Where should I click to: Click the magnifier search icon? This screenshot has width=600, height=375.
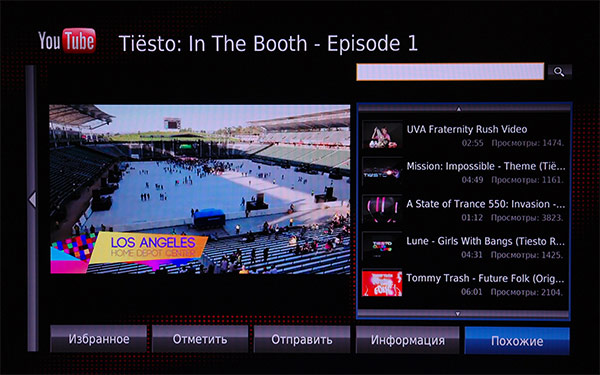pyautogui.click(x=559, y=72)
